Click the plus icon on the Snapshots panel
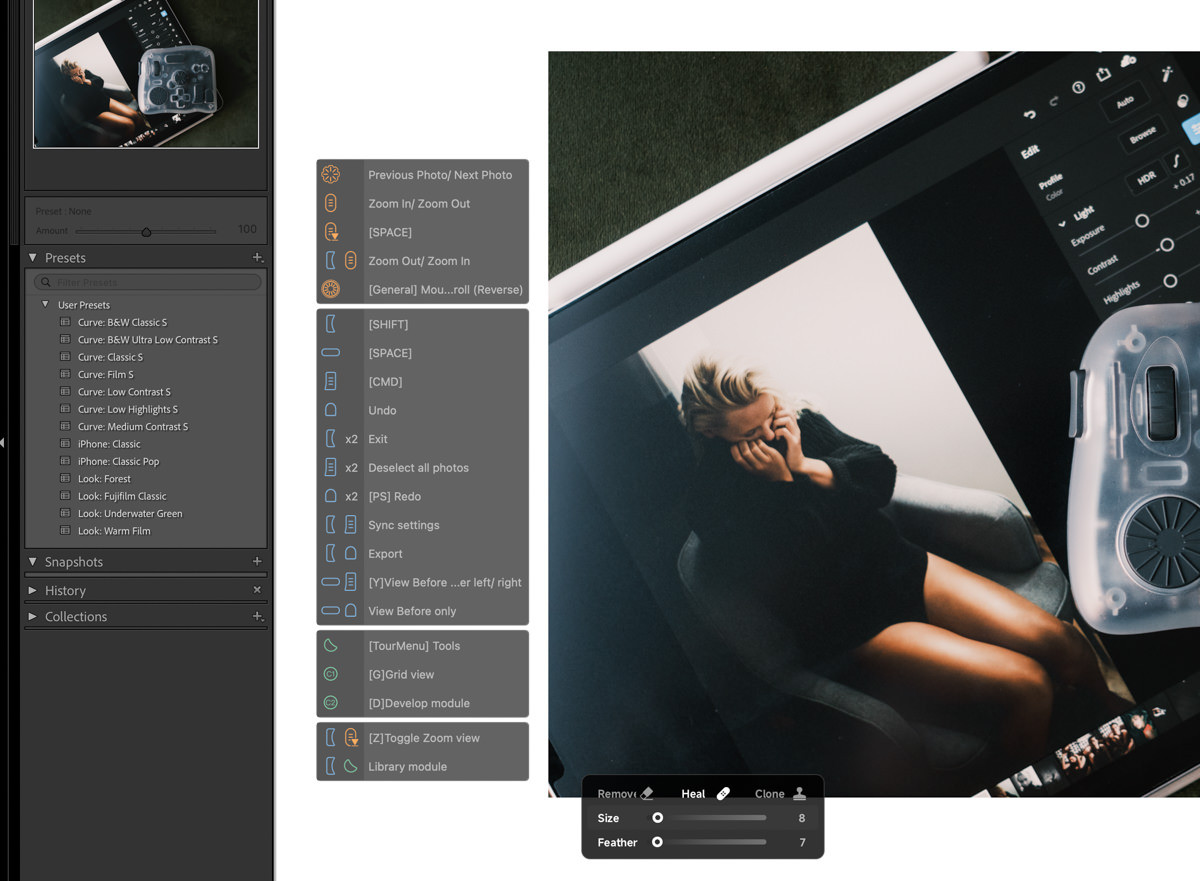1200x881 pixels. click(x=257, y=561)
